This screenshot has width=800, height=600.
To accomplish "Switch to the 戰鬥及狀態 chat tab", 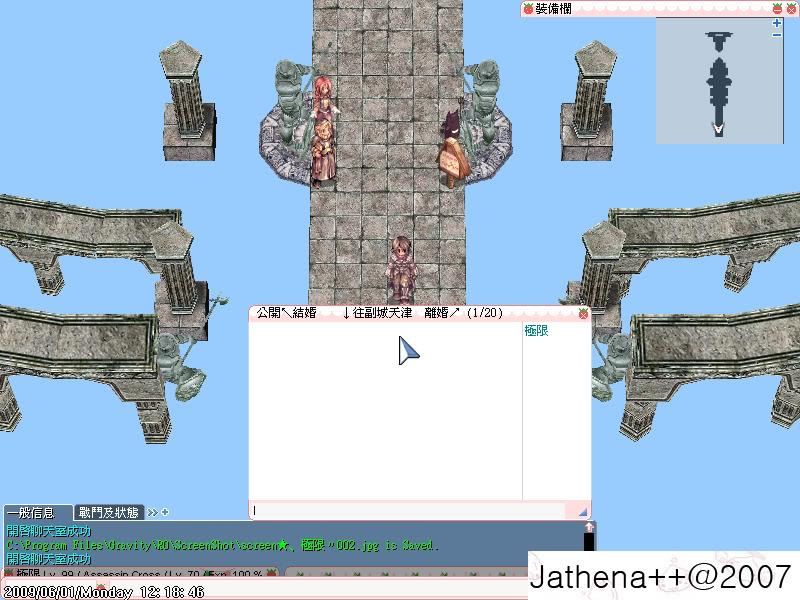I will pos(109,512).
